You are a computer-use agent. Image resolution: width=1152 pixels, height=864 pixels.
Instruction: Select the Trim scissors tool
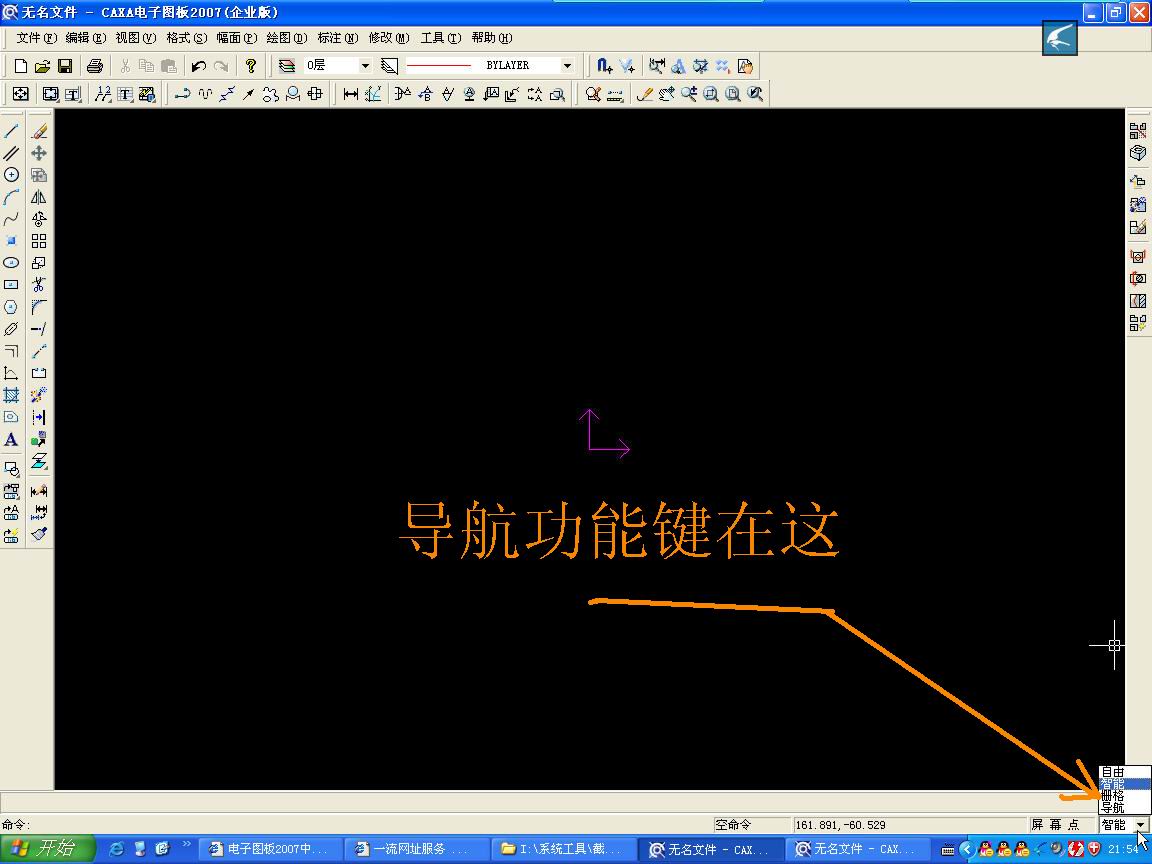tap(39, 285)
